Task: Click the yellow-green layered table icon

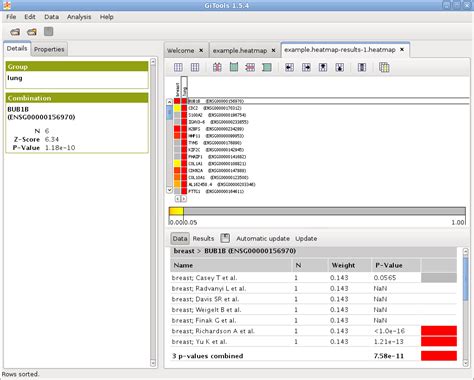Action: coord(384,68)
